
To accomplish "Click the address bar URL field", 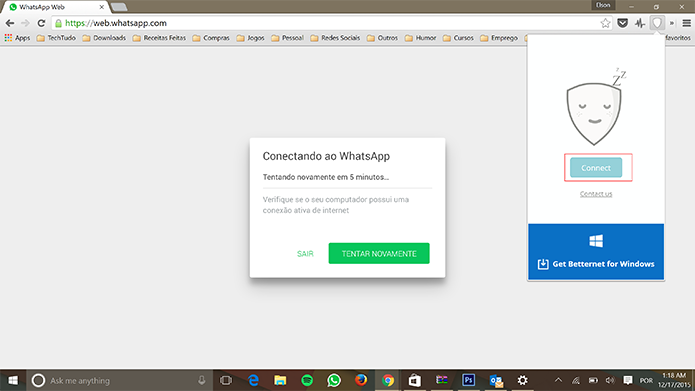I will (328, 23).
